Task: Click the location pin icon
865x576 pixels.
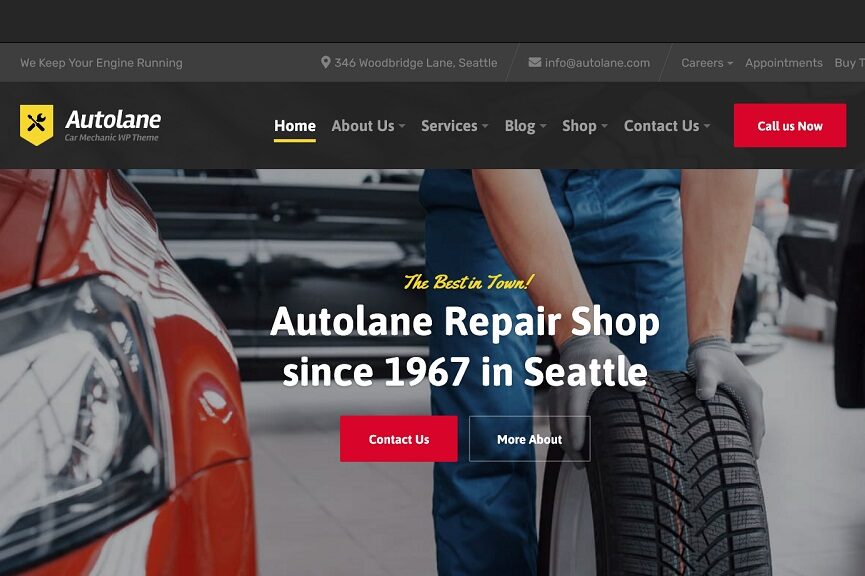Action: [325, 62]
